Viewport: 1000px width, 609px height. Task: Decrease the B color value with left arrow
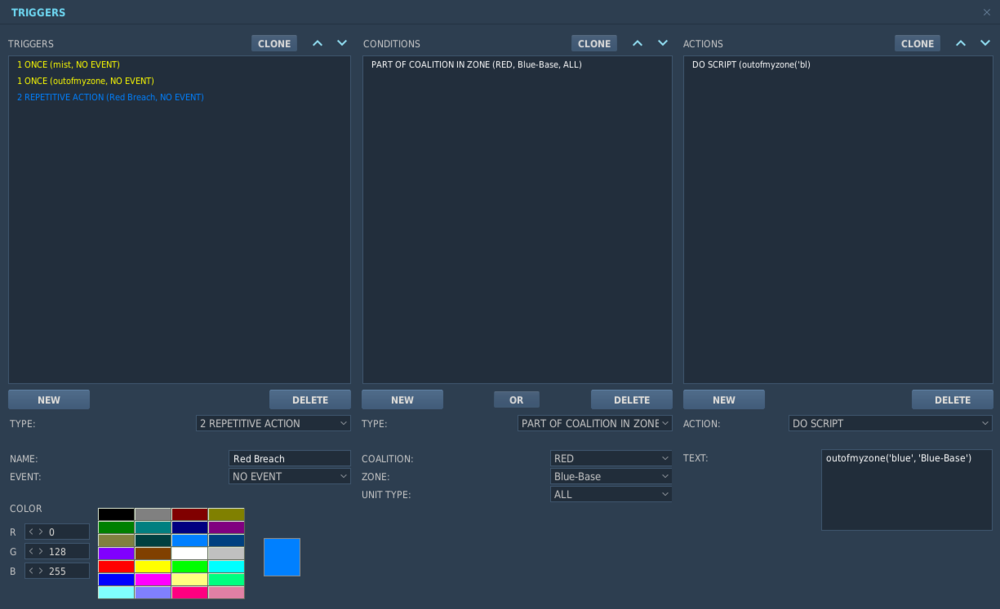pyautogui.click(x=31, y=571)
